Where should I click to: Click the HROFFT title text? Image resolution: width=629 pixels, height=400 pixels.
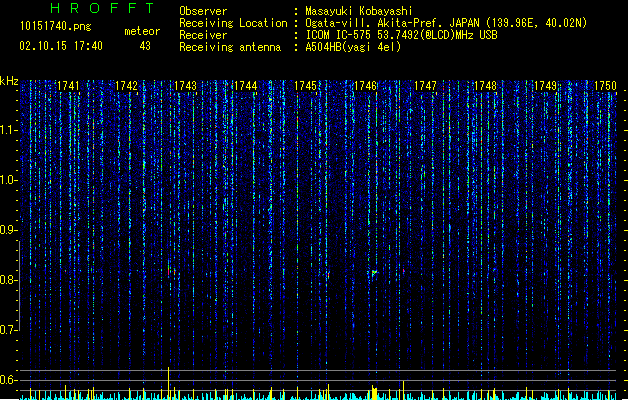102,8
